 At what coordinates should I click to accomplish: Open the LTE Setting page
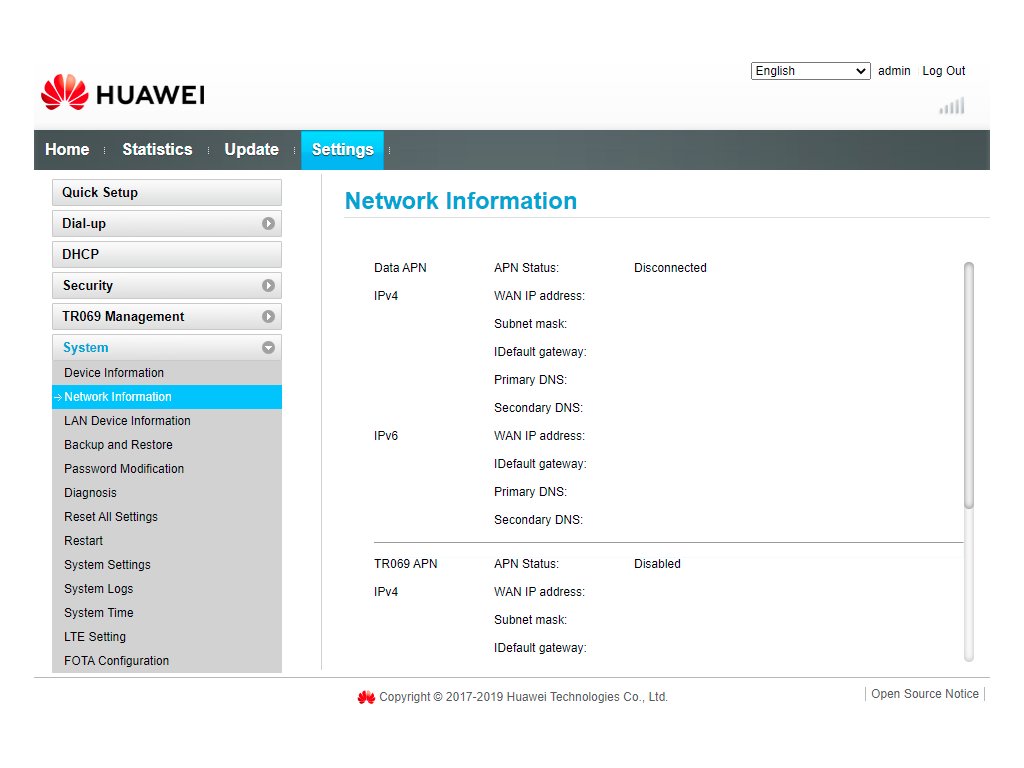pos(95,637)
